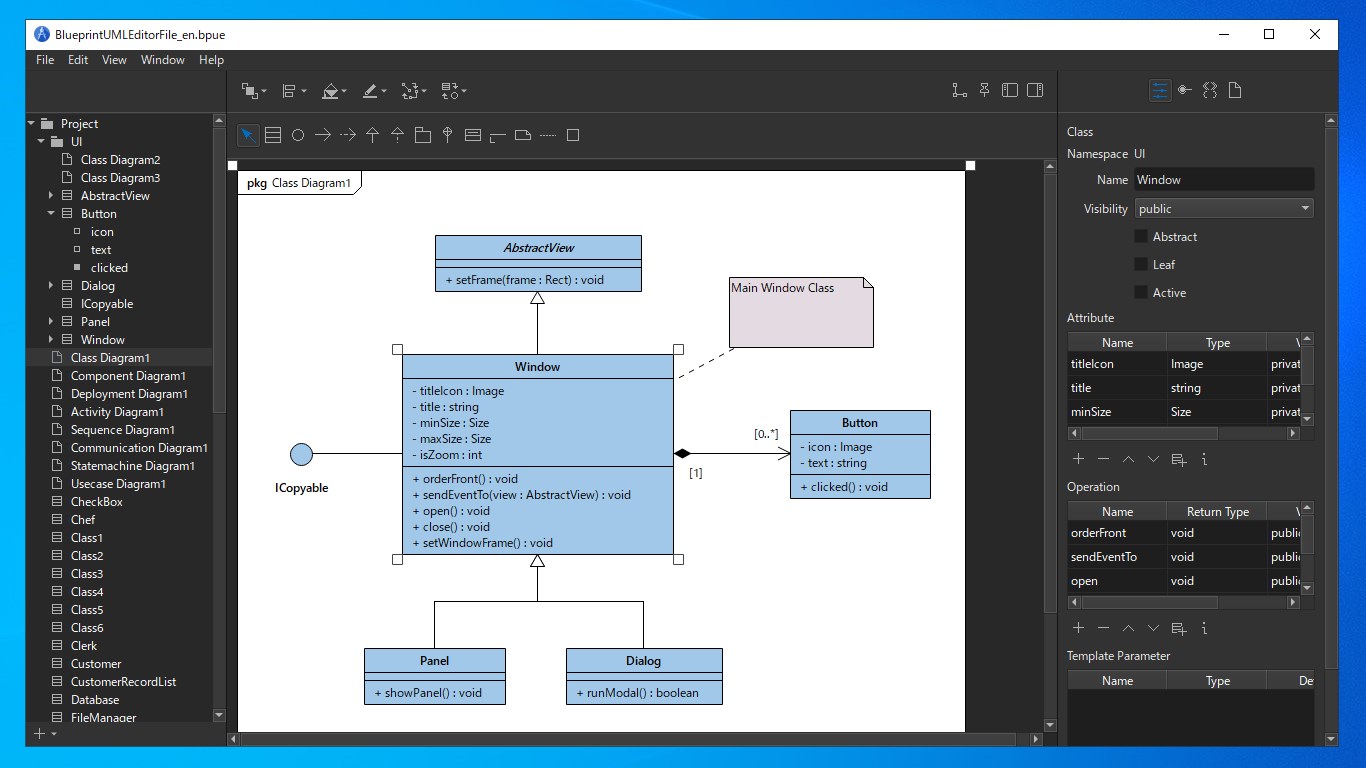Viewport: 1366px width, 768px height.
Task: Select the interface circle tool
Action: pos(297,134)
